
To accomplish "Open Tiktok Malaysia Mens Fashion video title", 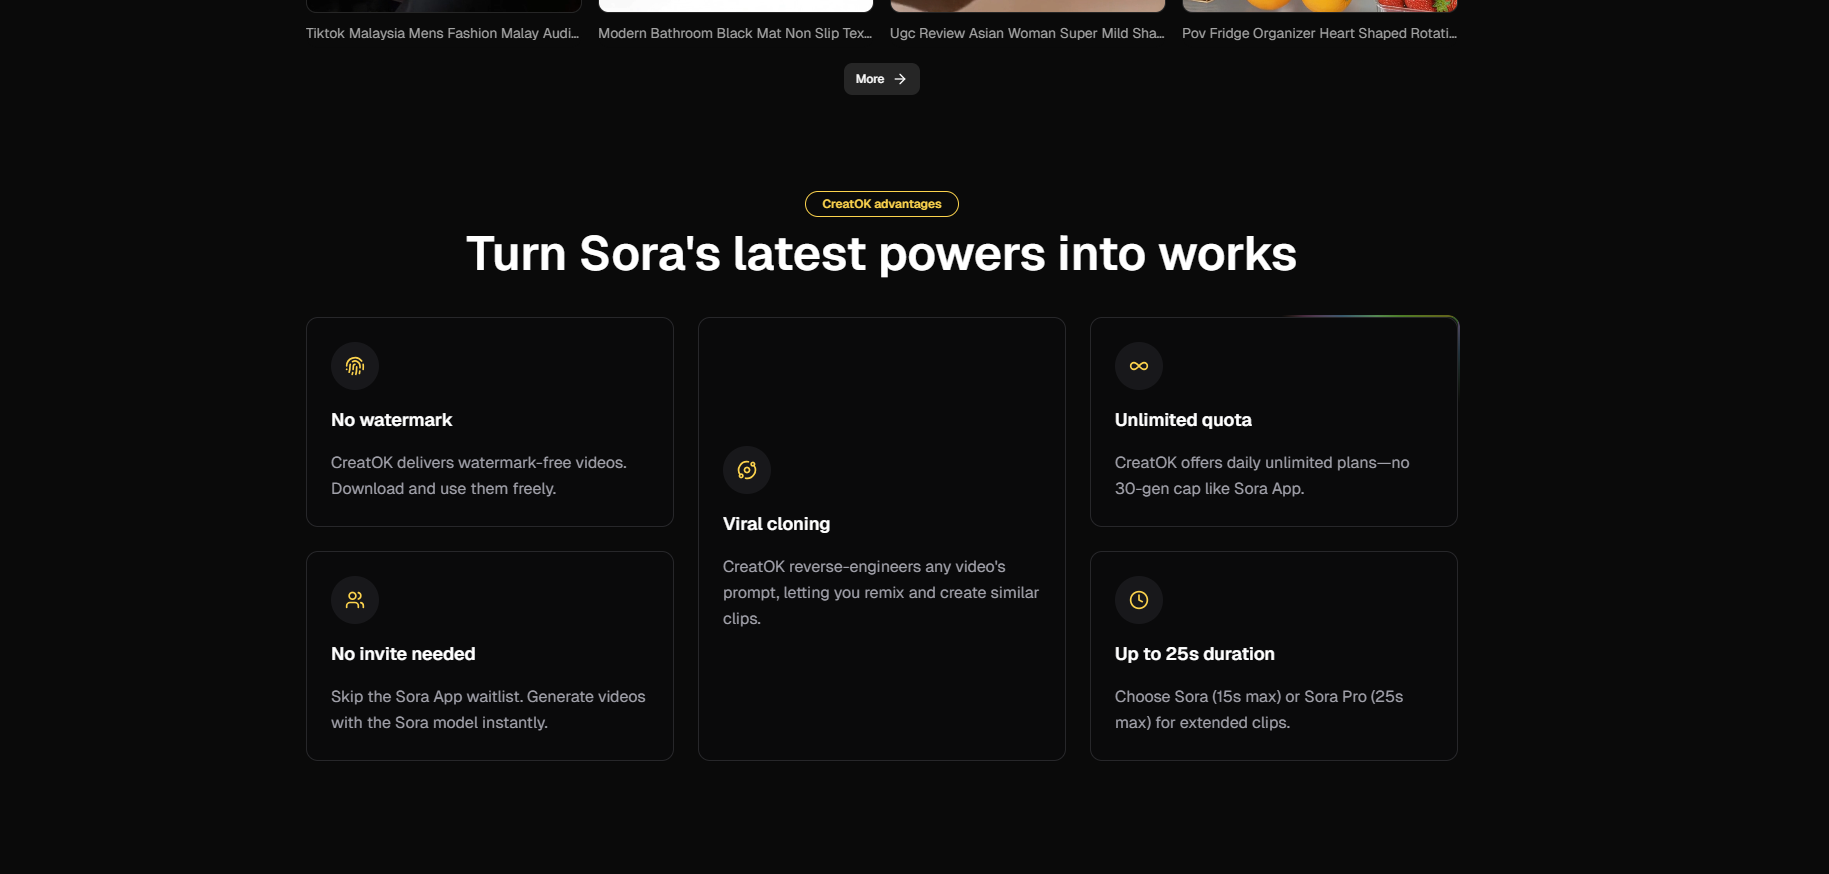I will (442, 33).
